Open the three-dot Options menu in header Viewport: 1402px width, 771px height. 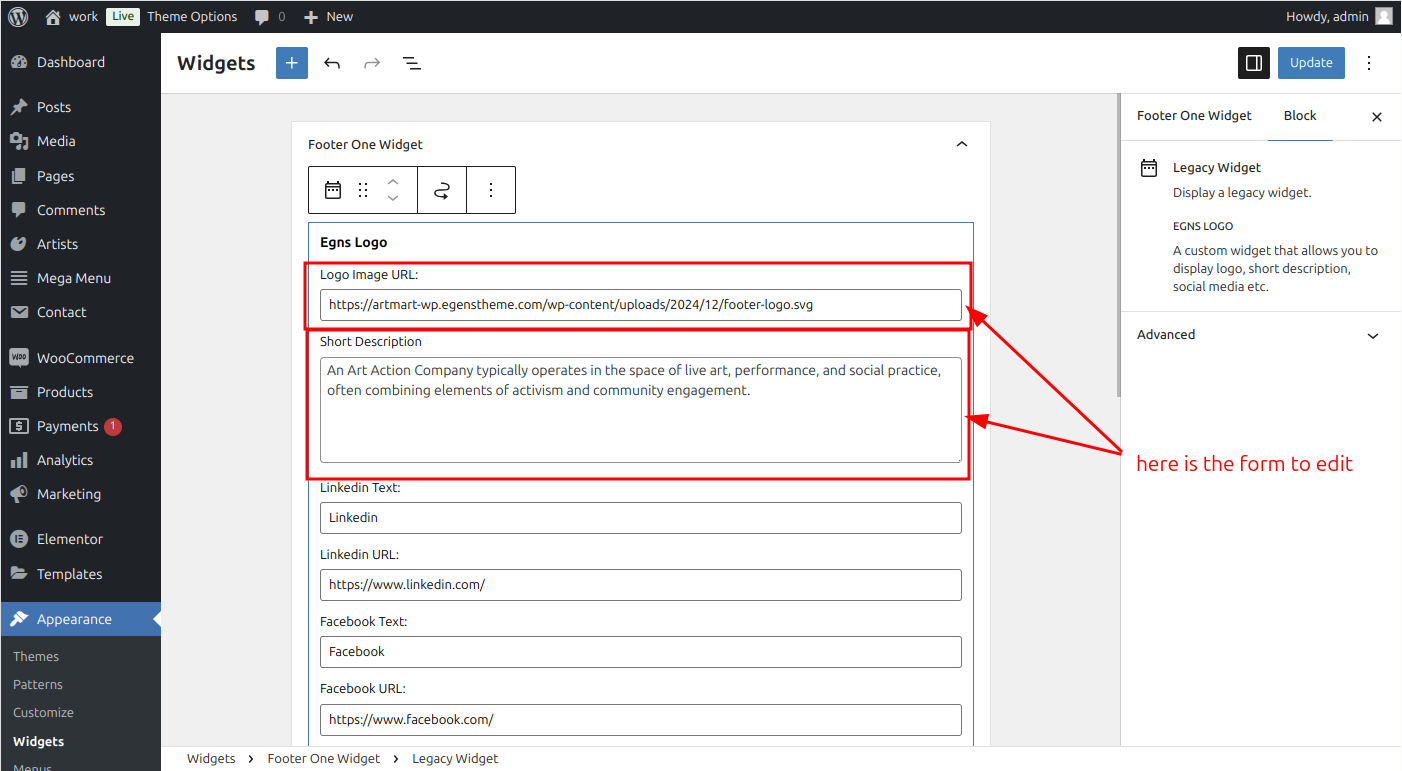pos(1370,63)
